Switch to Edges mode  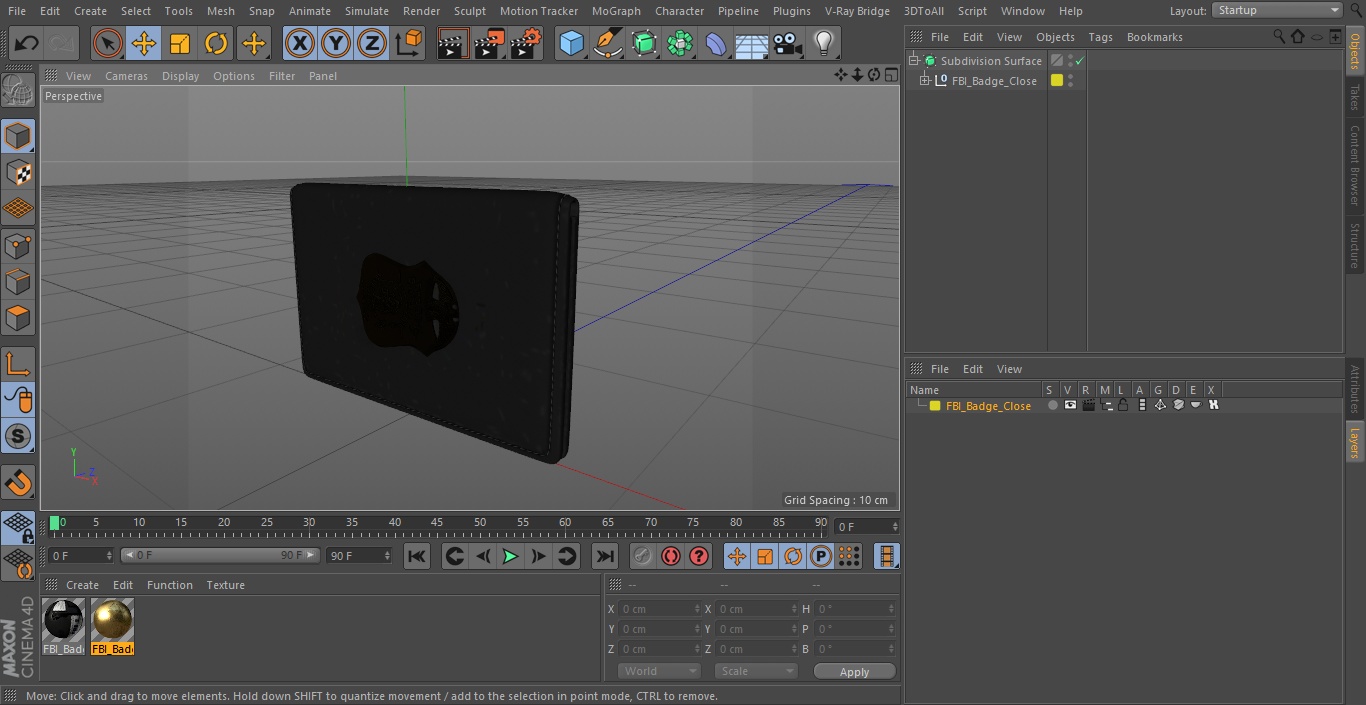tap(18, 281)
